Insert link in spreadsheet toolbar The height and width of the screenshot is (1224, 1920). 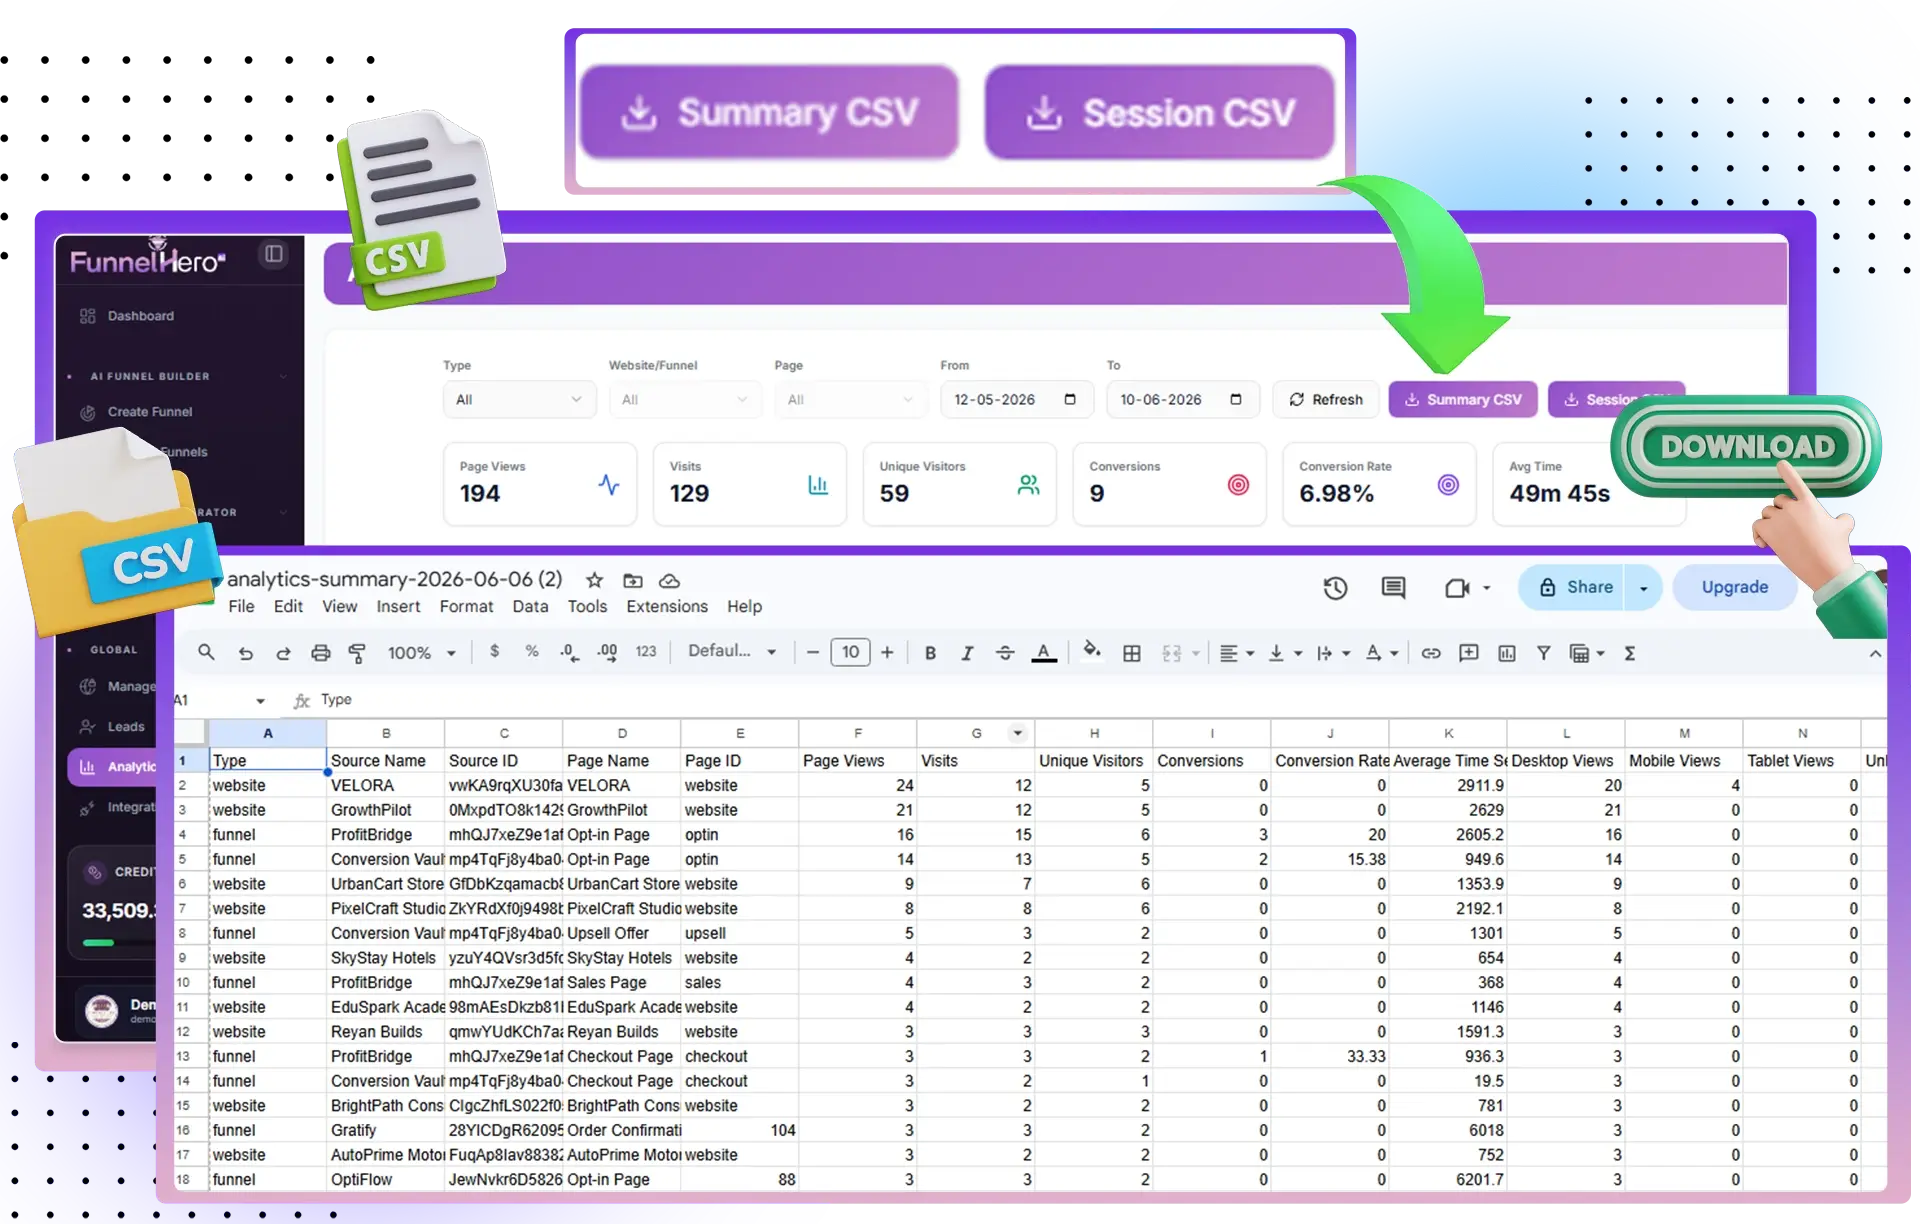pos(1431,653)
